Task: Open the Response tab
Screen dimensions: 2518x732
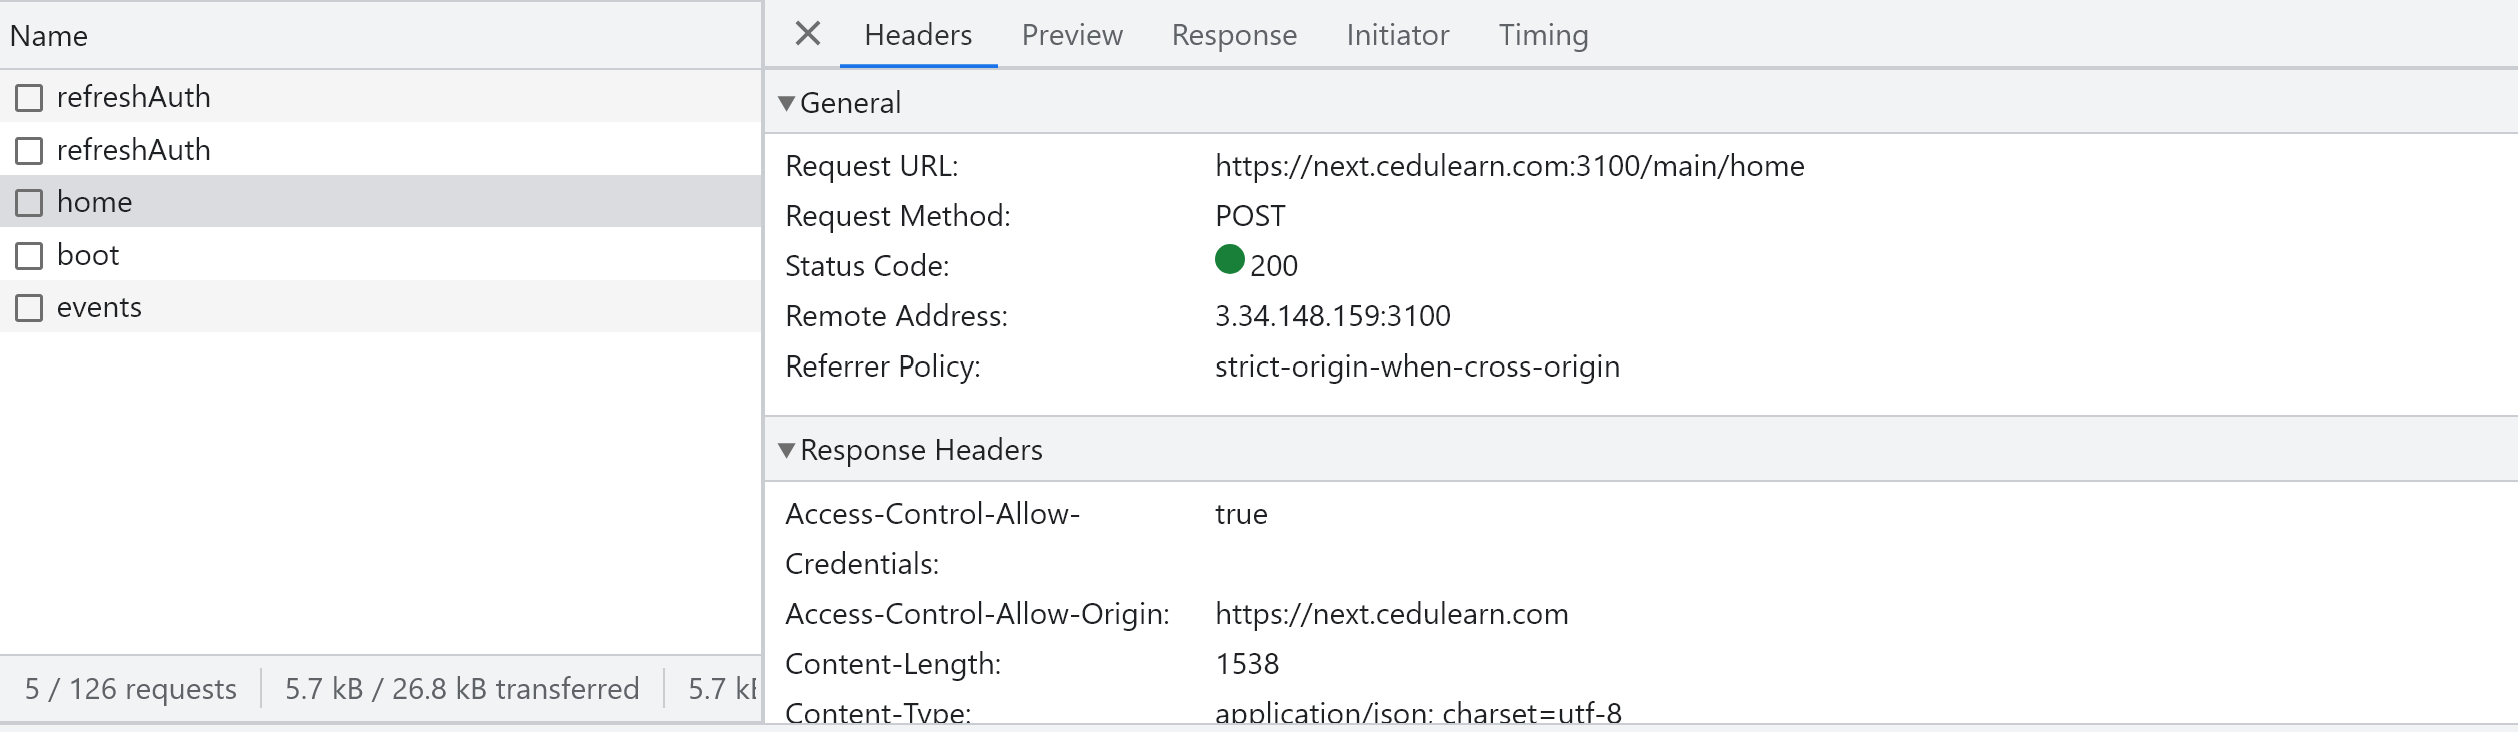Action: click(1234, 35)
